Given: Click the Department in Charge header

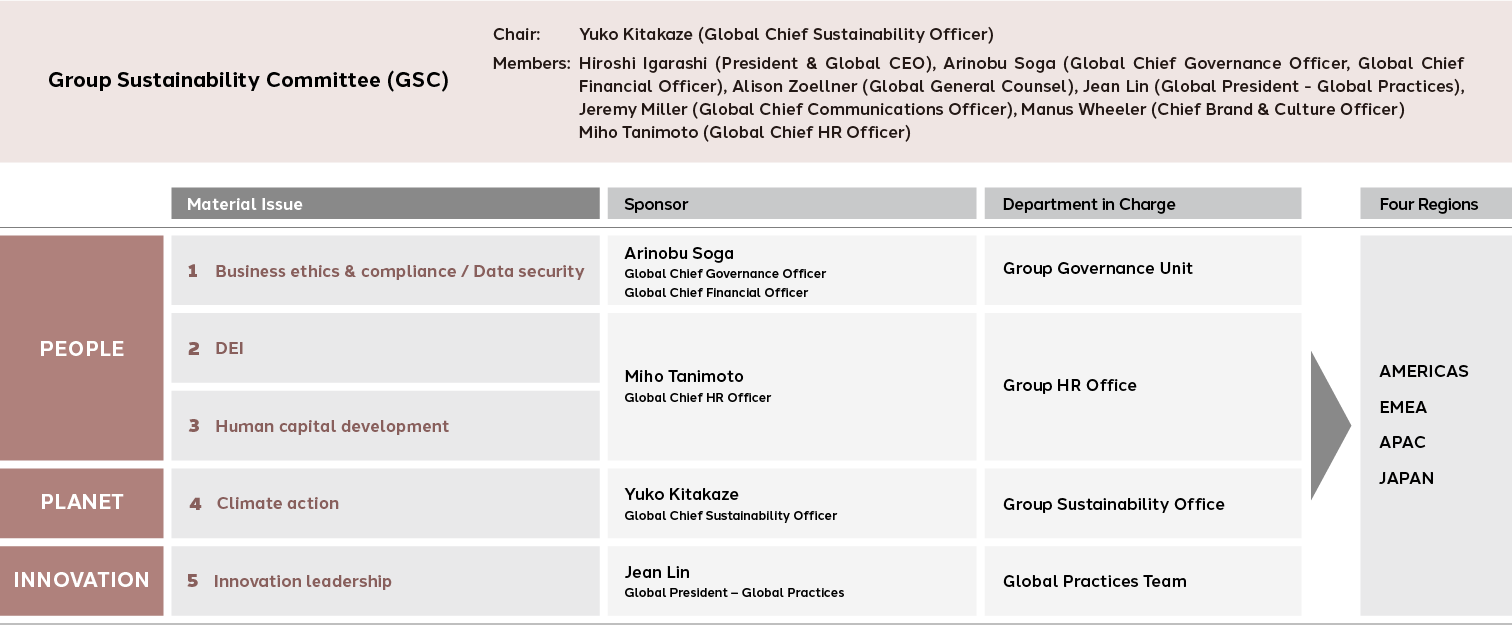Looking at the screenshot, I should (x=1143, y=204).
